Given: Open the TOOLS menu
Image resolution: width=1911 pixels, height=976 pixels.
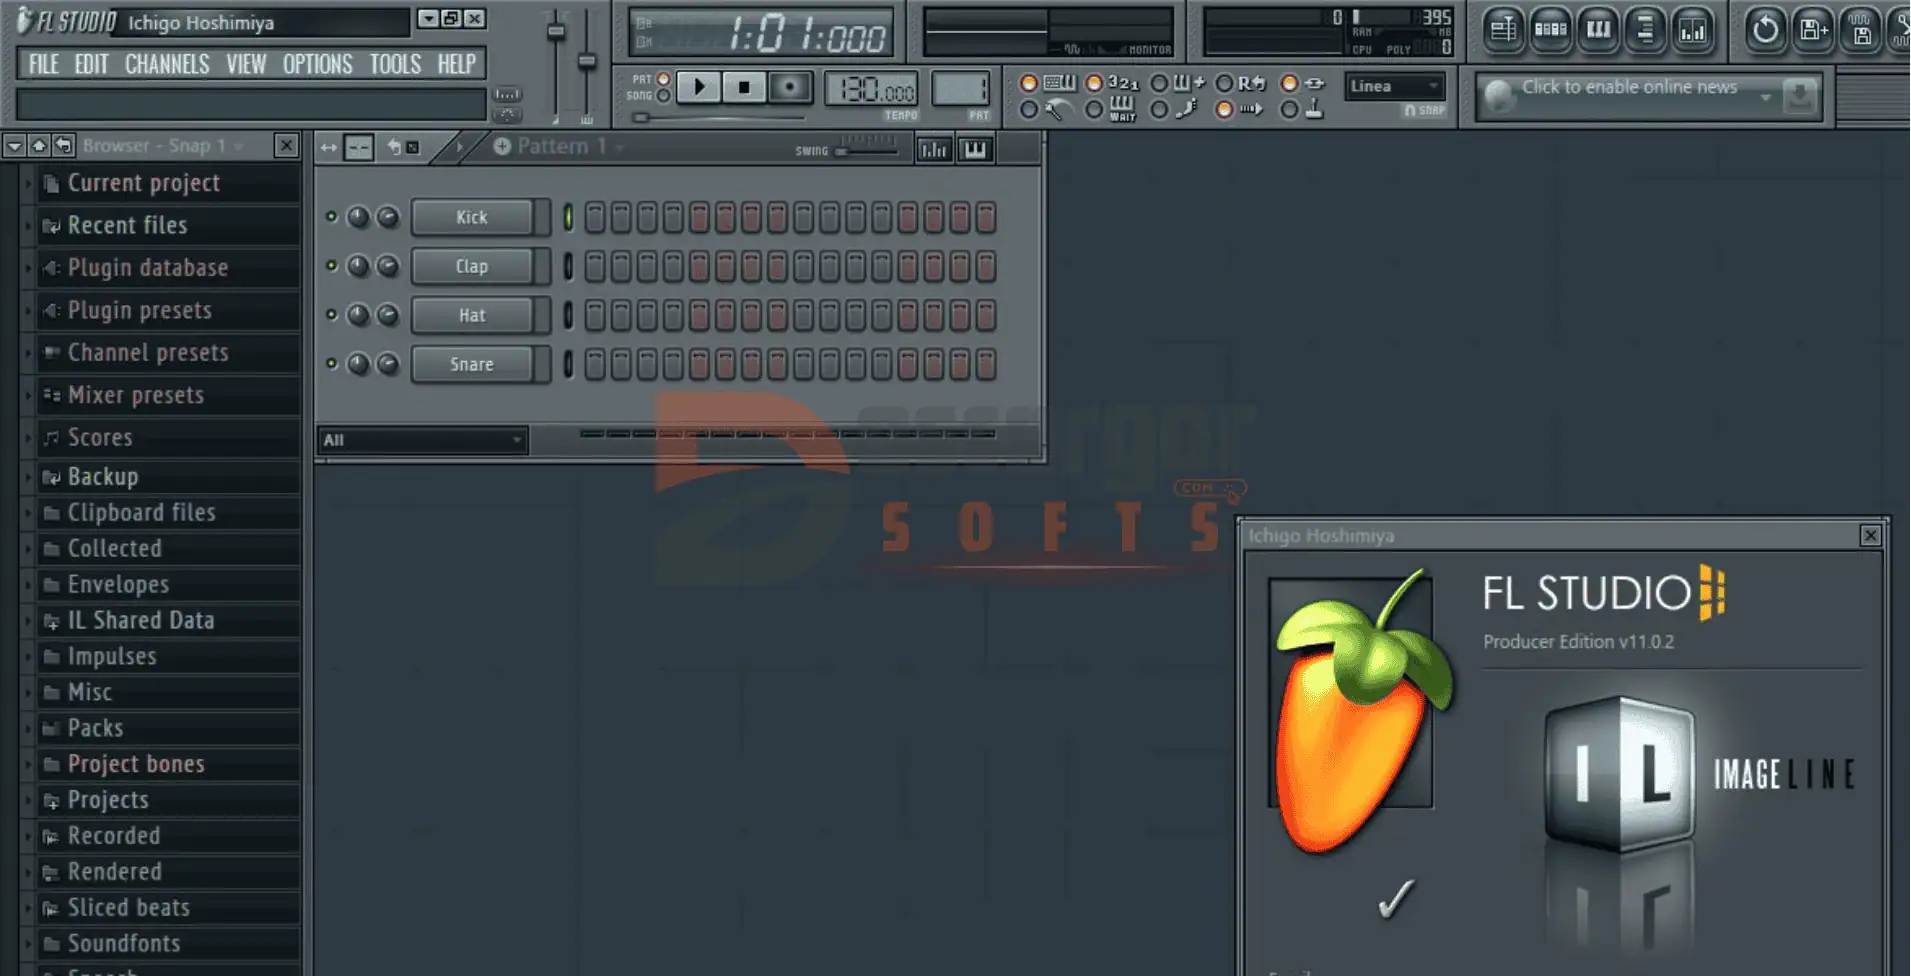Looking at the screenshot, I should (x=395, y=64).
